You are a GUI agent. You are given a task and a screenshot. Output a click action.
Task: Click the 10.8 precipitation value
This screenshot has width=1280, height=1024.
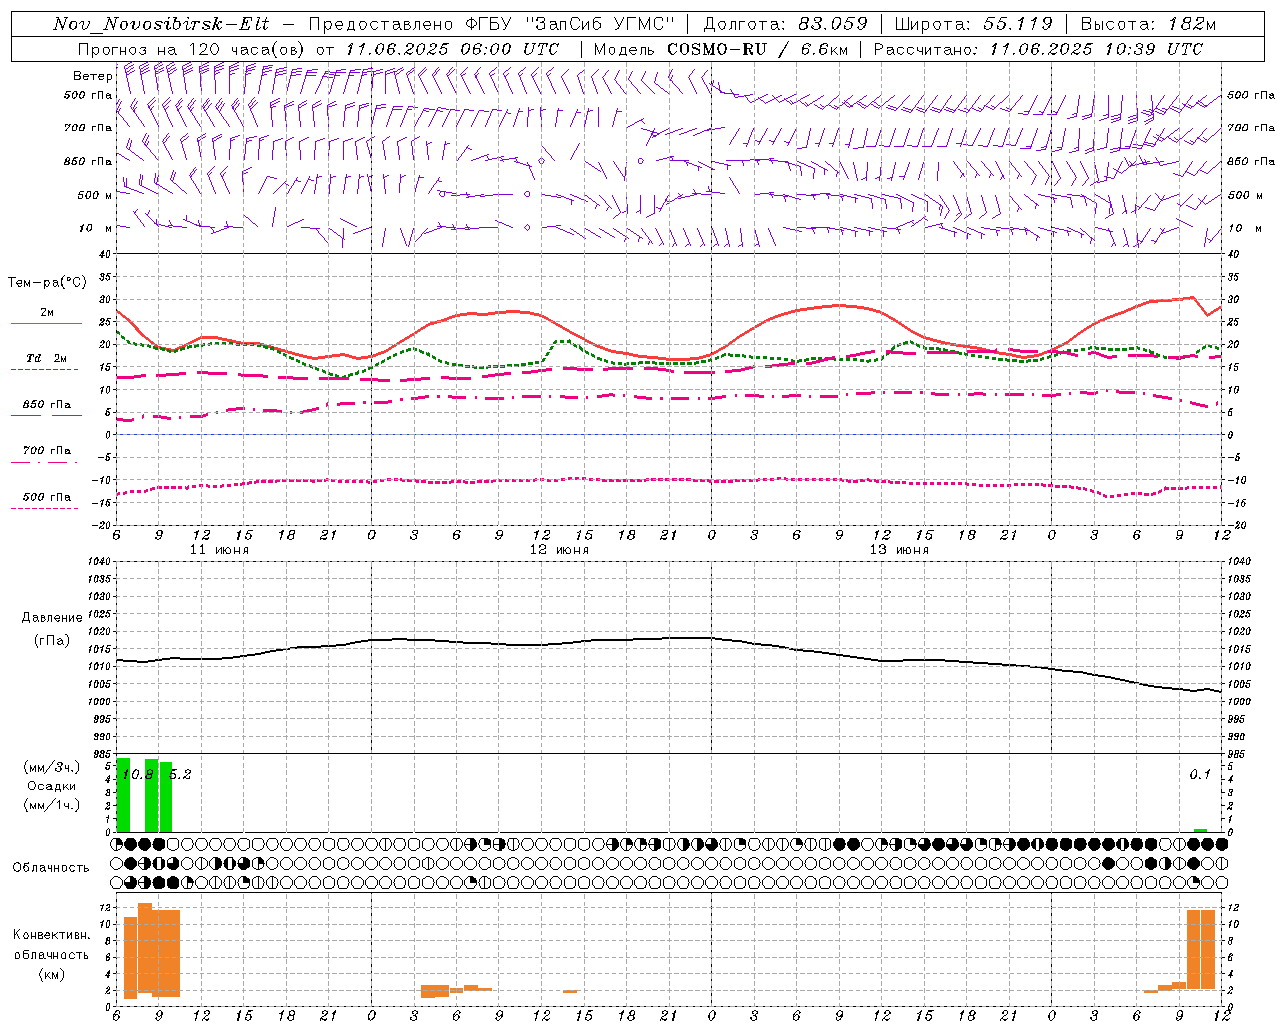[x=138, y=775]
